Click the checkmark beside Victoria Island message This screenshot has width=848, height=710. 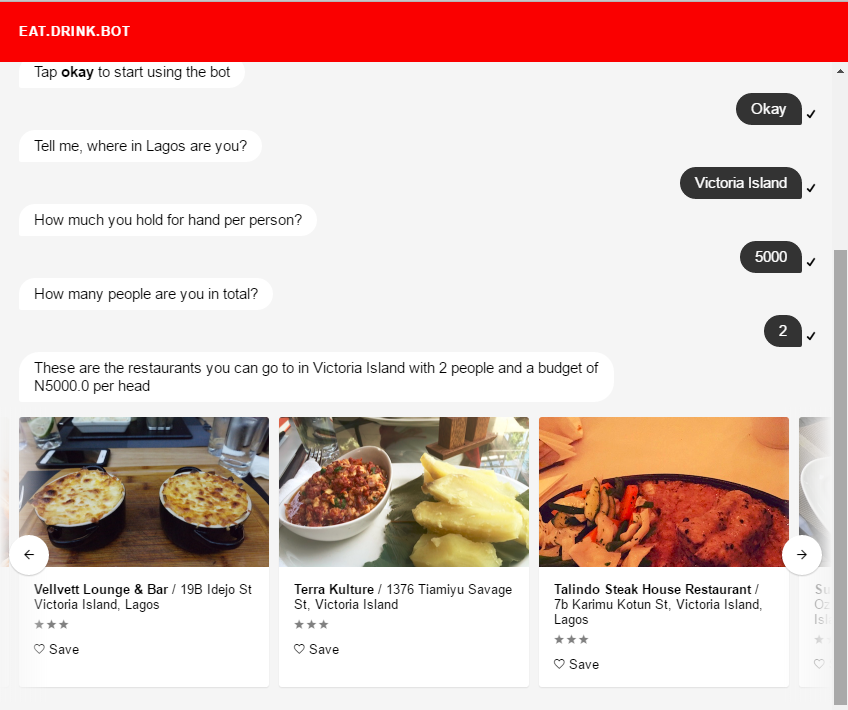[811, 188]
